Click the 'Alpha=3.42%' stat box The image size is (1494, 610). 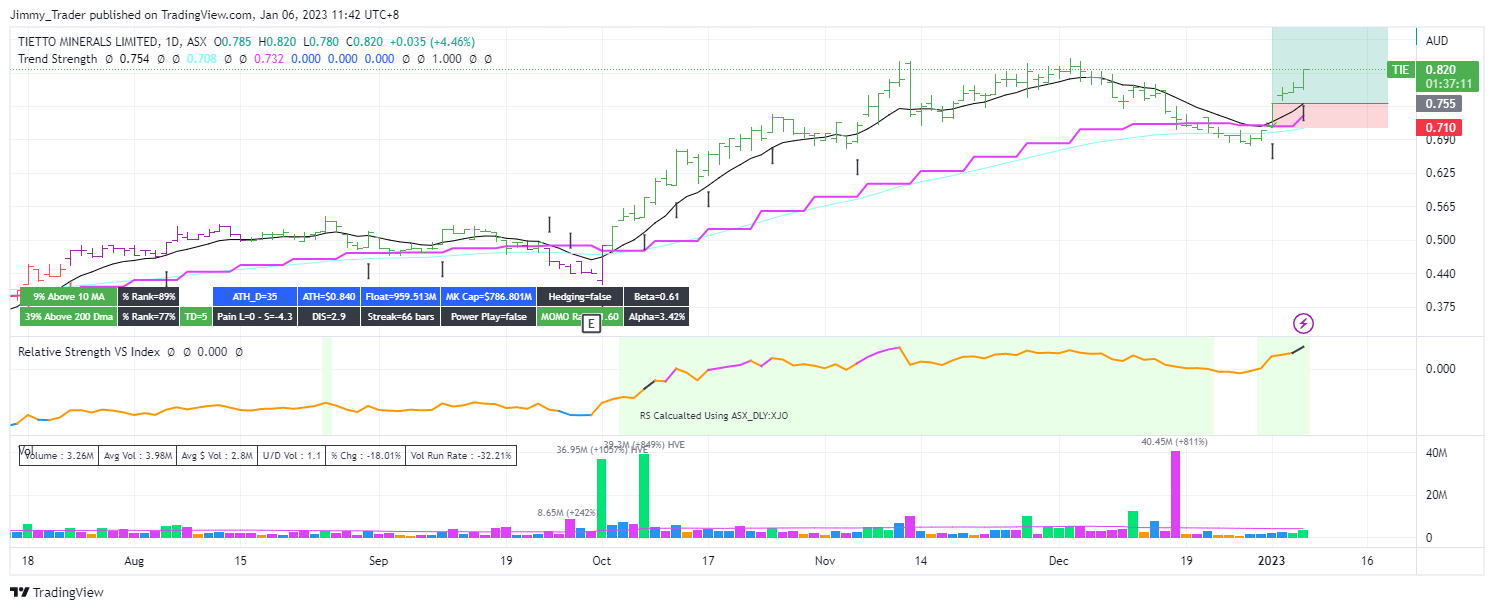656,316
